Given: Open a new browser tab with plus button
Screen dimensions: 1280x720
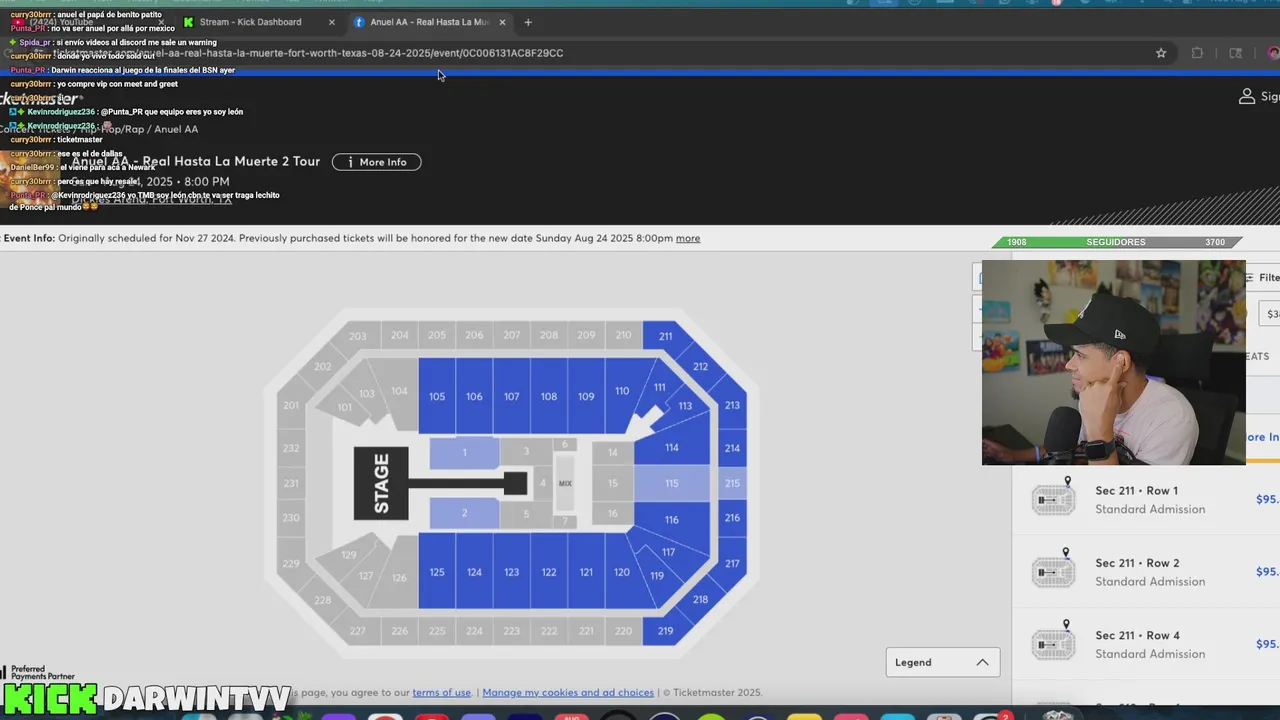Looking at the screenshot, I should point(528,22).
